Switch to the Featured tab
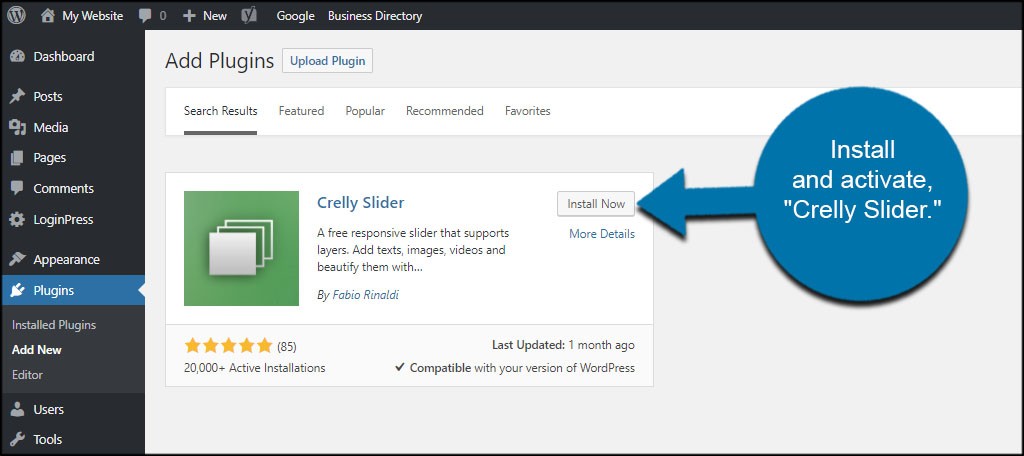Image resolution: width=1024 pixels, height=456 pixels. click(x=301, y=111)
